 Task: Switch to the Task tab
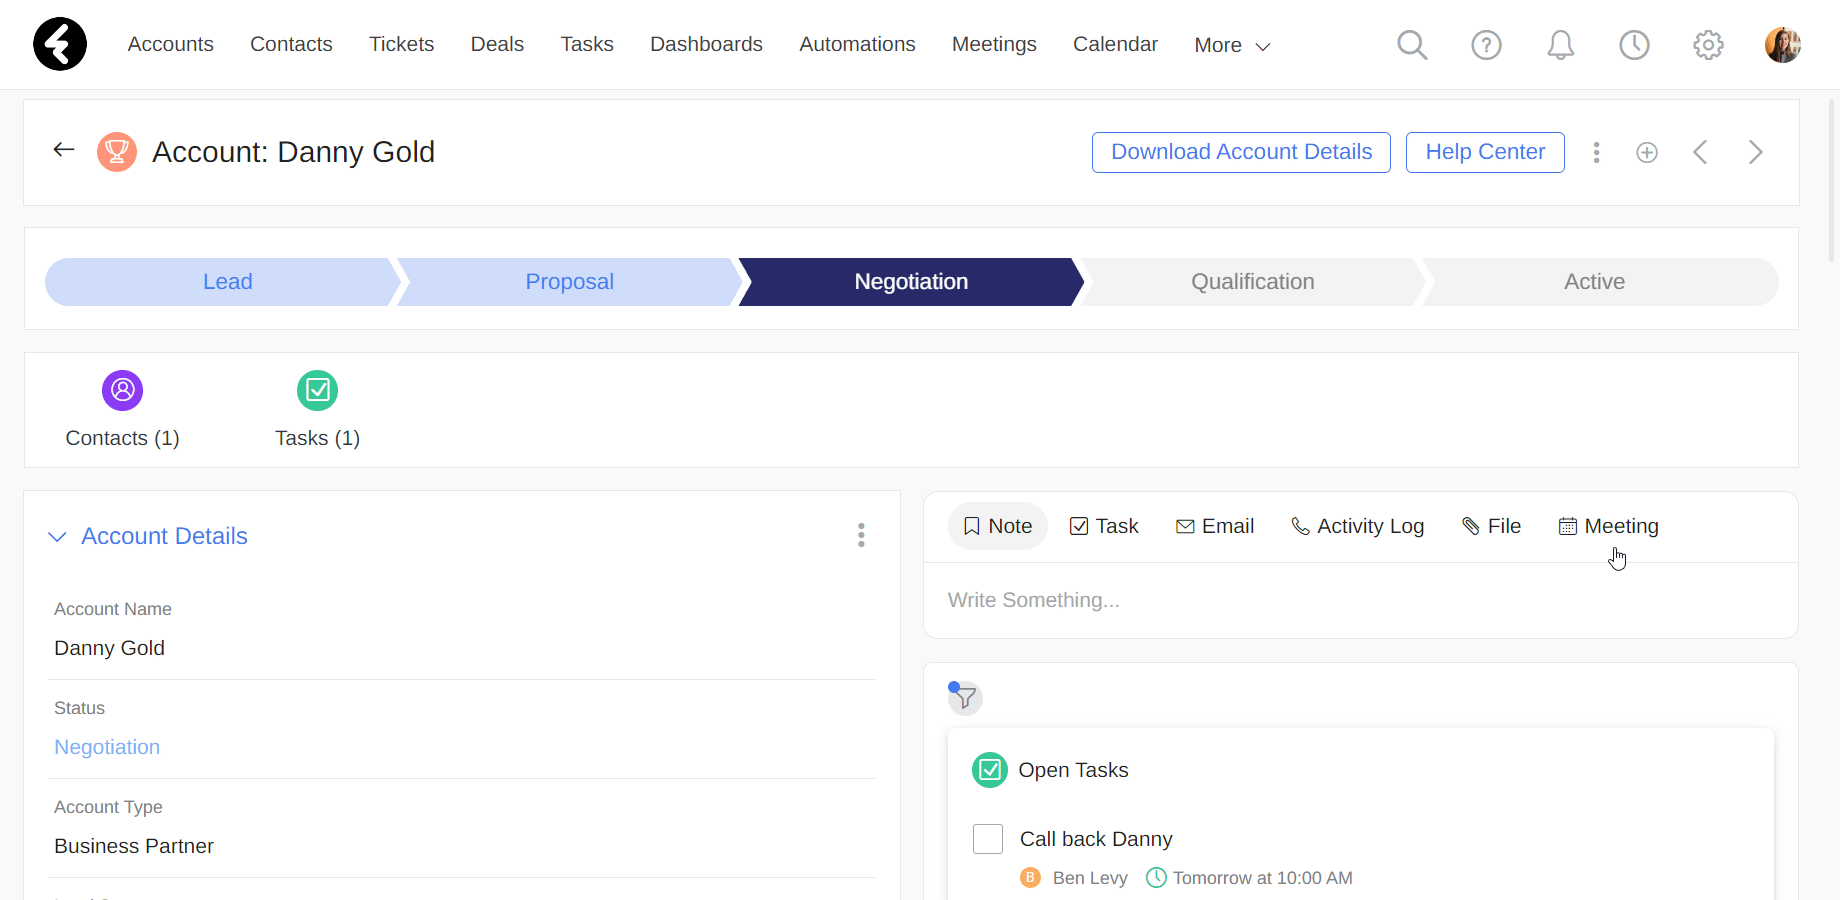1104,526
